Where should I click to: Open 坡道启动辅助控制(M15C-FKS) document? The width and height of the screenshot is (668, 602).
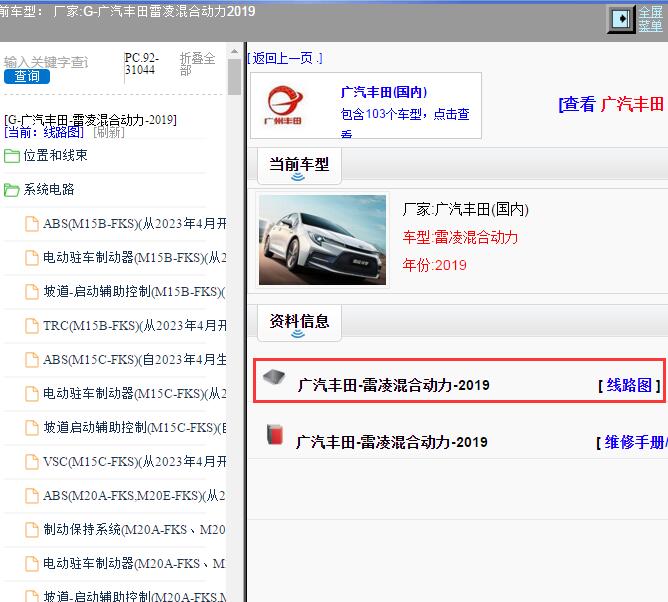(135, 428)
